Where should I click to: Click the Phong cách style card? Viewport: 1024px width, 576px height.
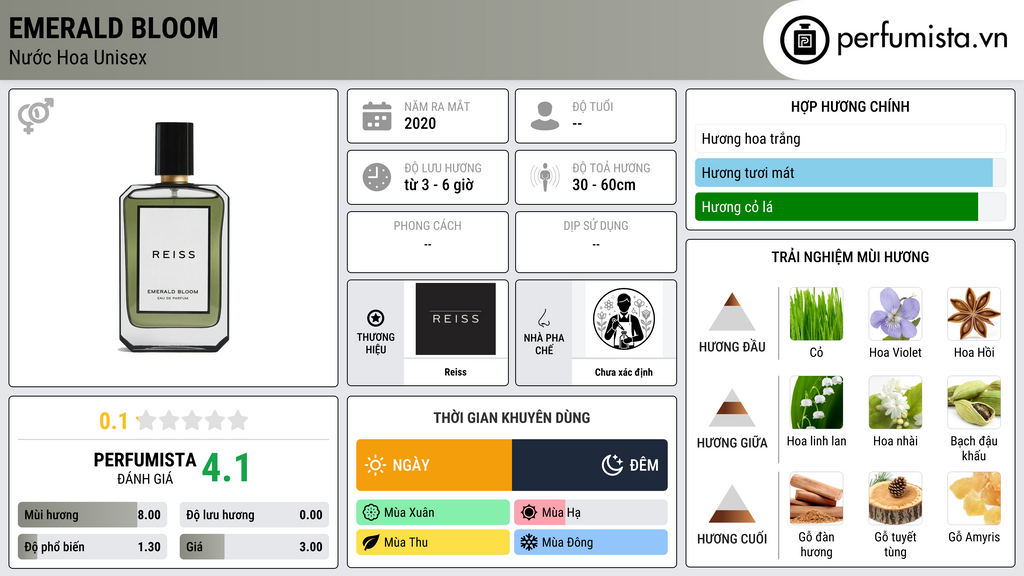[428, 242]
